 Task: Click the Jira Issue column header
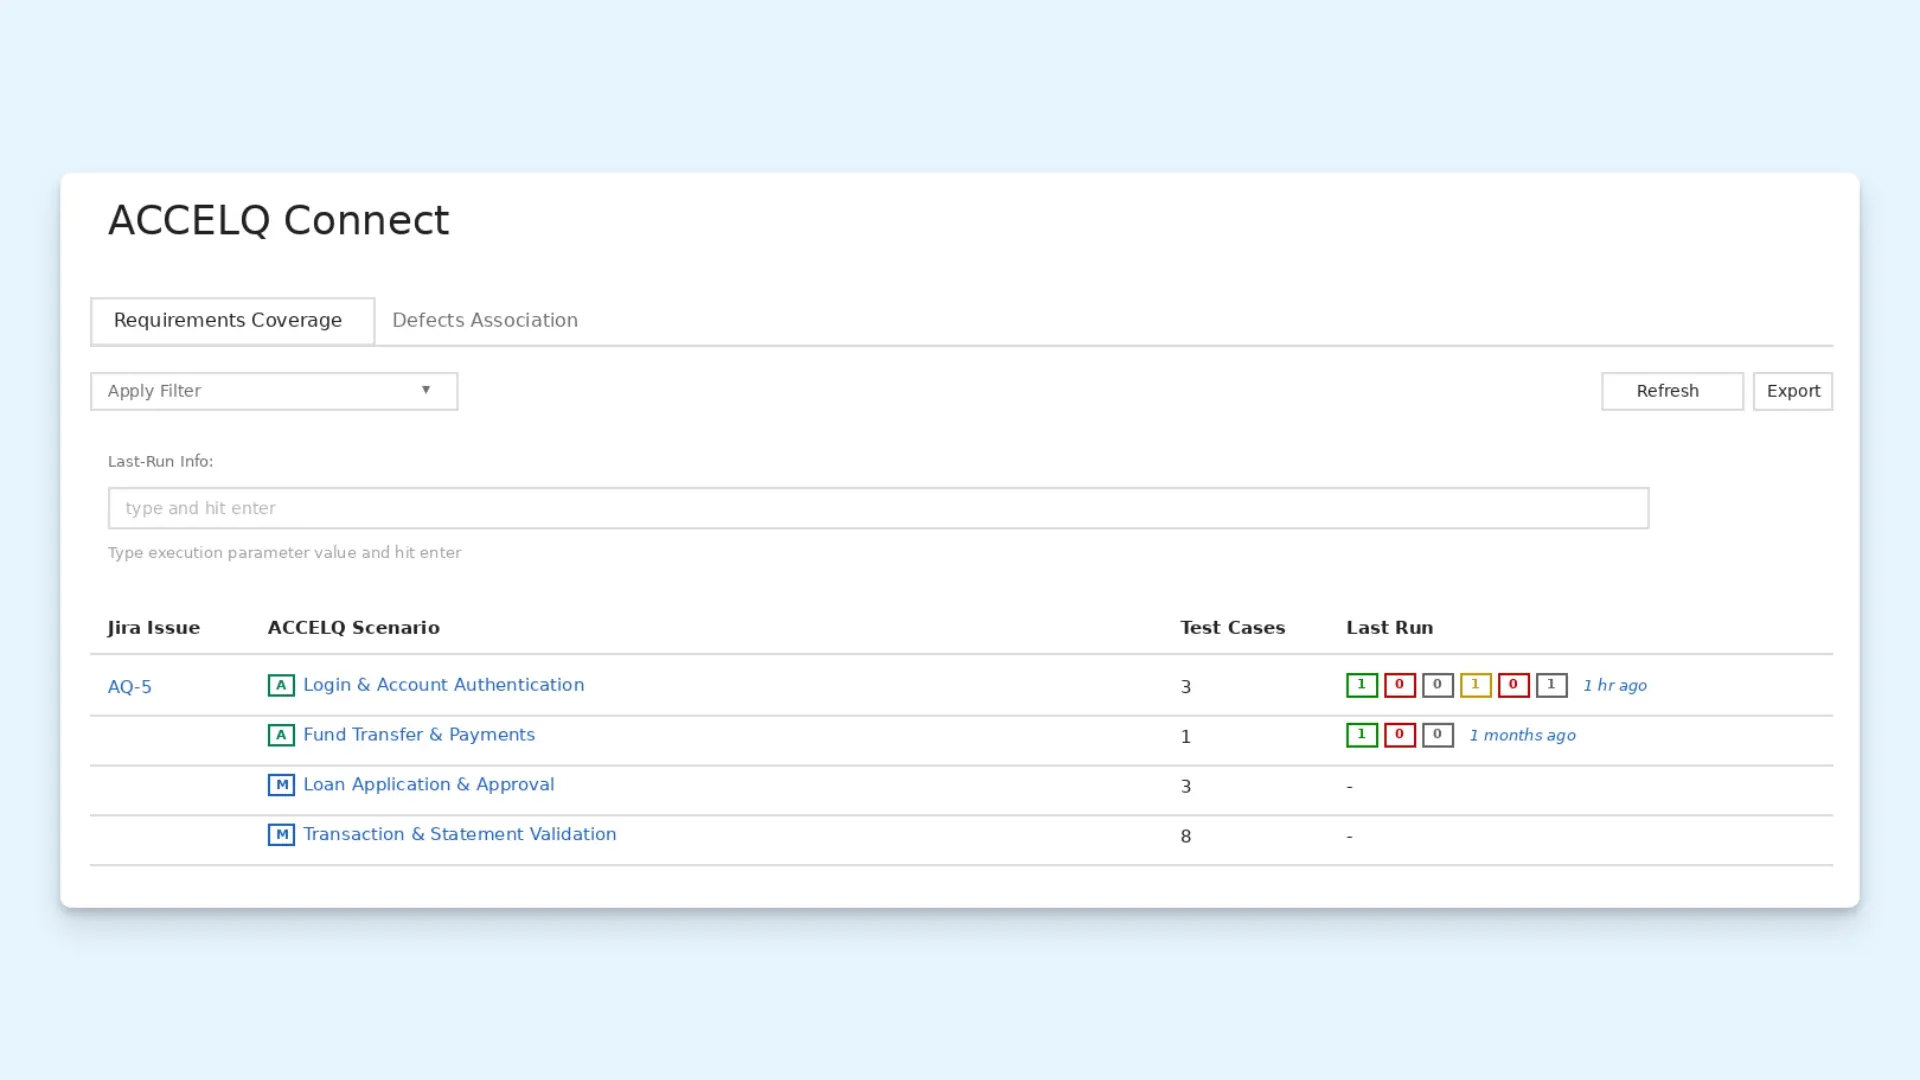(154, 628)
